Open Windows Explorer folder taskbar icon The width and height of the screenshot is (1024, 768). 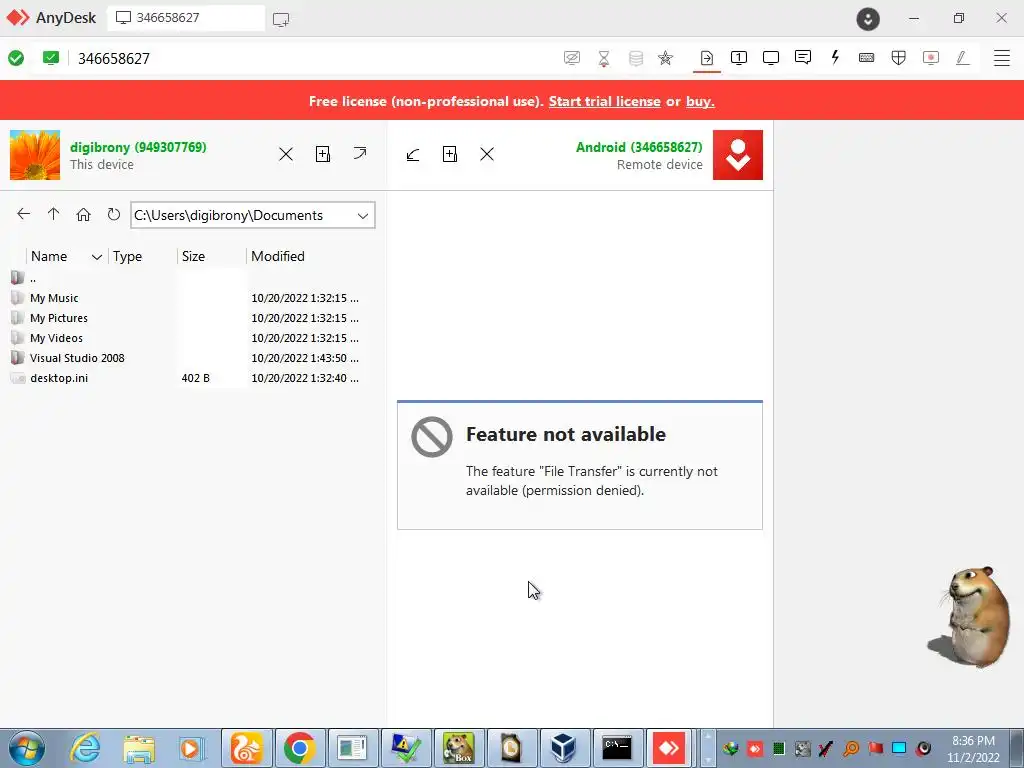(x=139, y=748)
